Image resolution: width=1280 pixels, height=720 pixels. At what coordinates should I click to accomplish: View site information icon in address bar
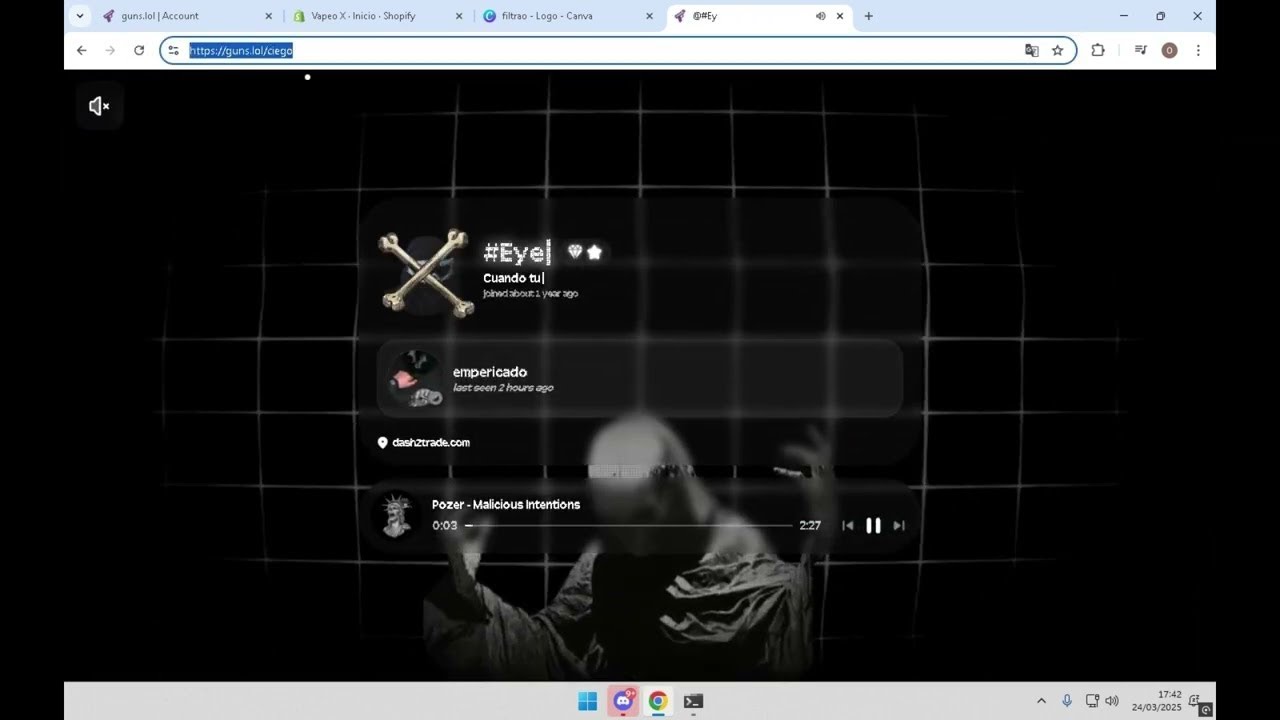[x=173, y=50]
